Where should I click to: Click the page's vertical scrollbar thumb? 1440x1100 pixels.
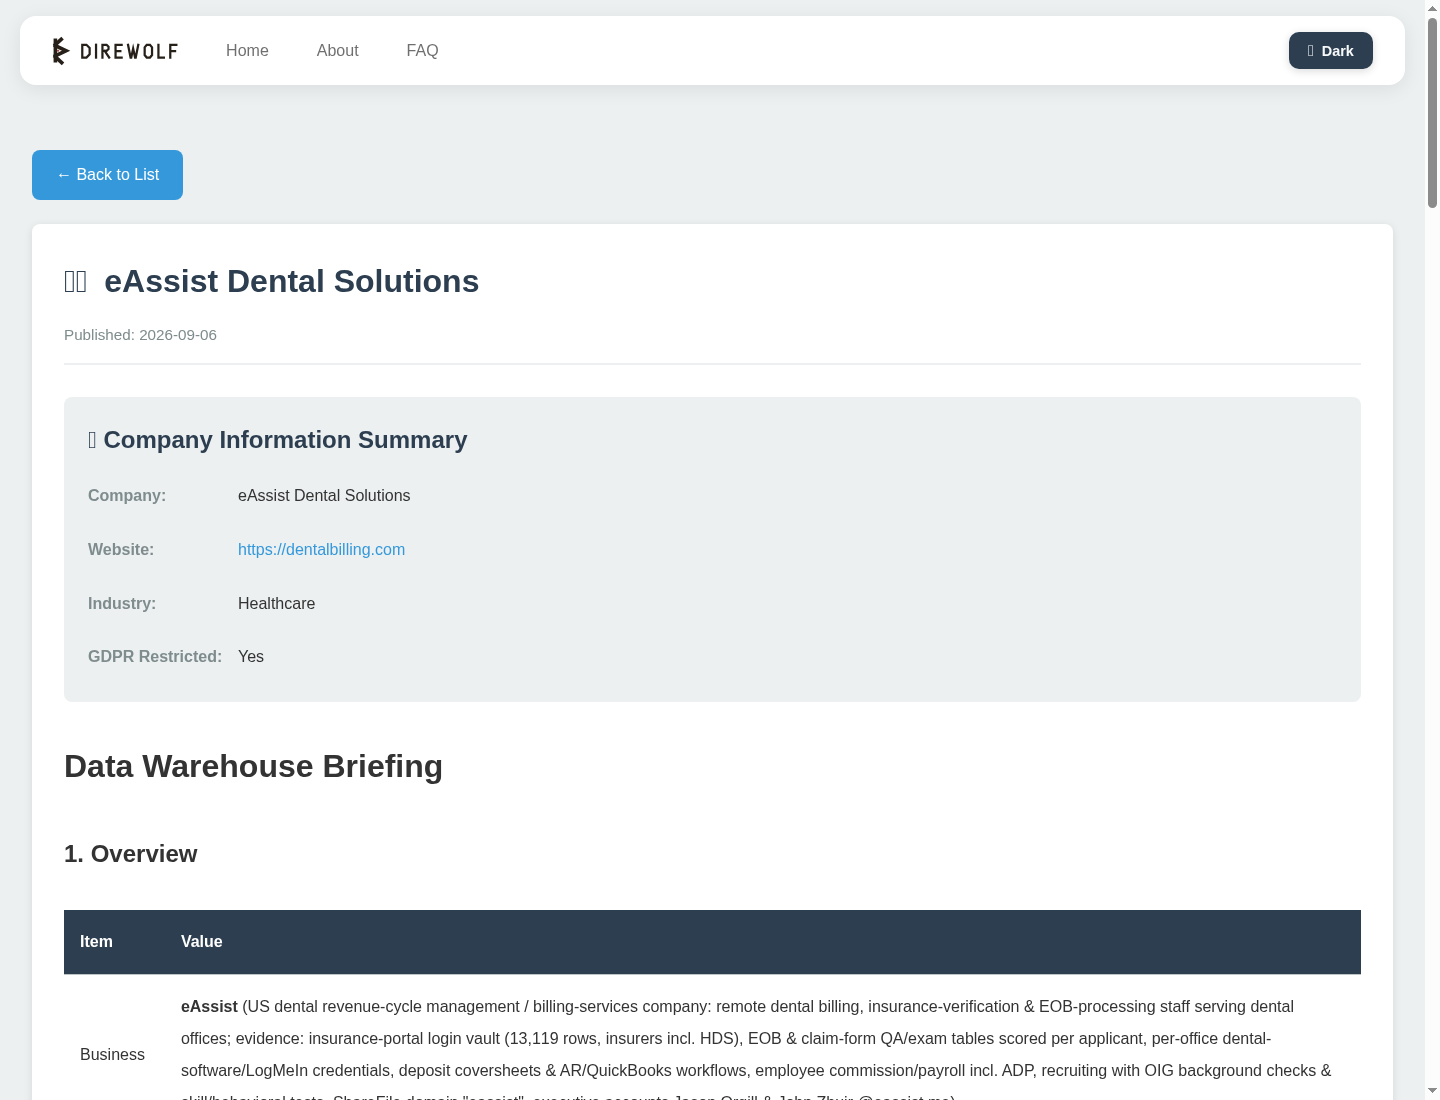coord(1432,112)
